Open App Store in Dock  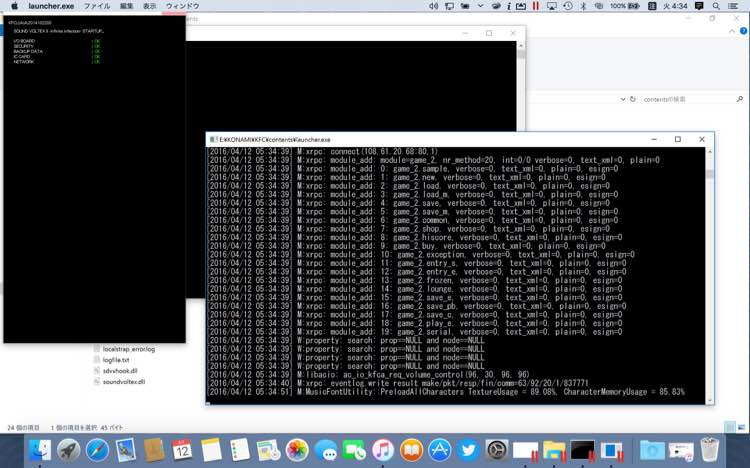[440, 450]
